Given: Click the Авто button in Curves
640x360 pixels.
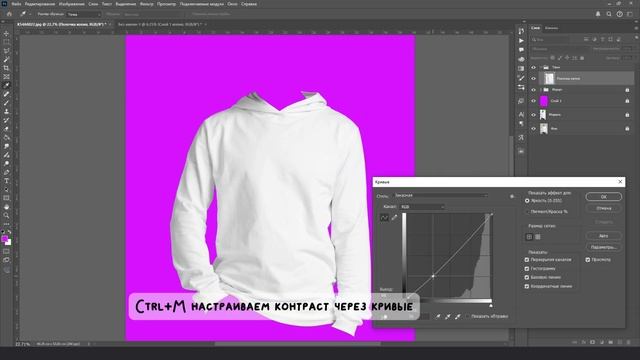Looking at the screenshot, I should point(604,236).
